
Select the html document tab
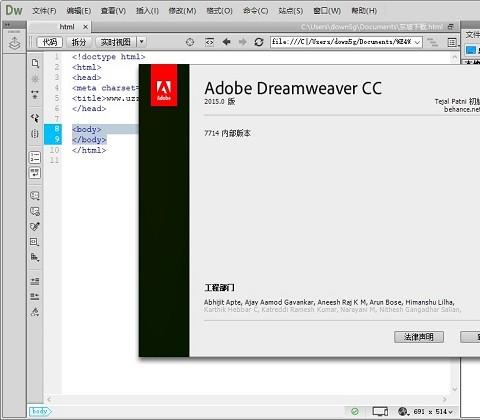point(67,27)
